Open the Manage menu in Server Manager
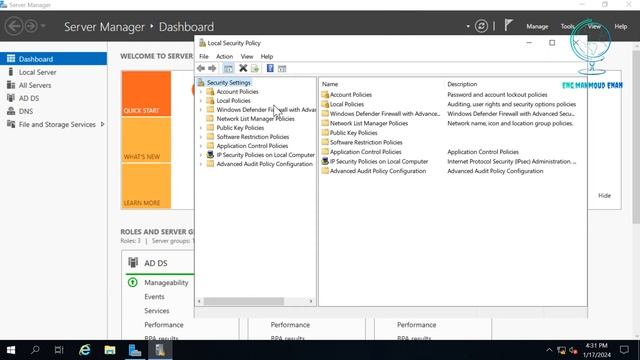This screenshot has height=360, width=640. (x=537, y=26)
